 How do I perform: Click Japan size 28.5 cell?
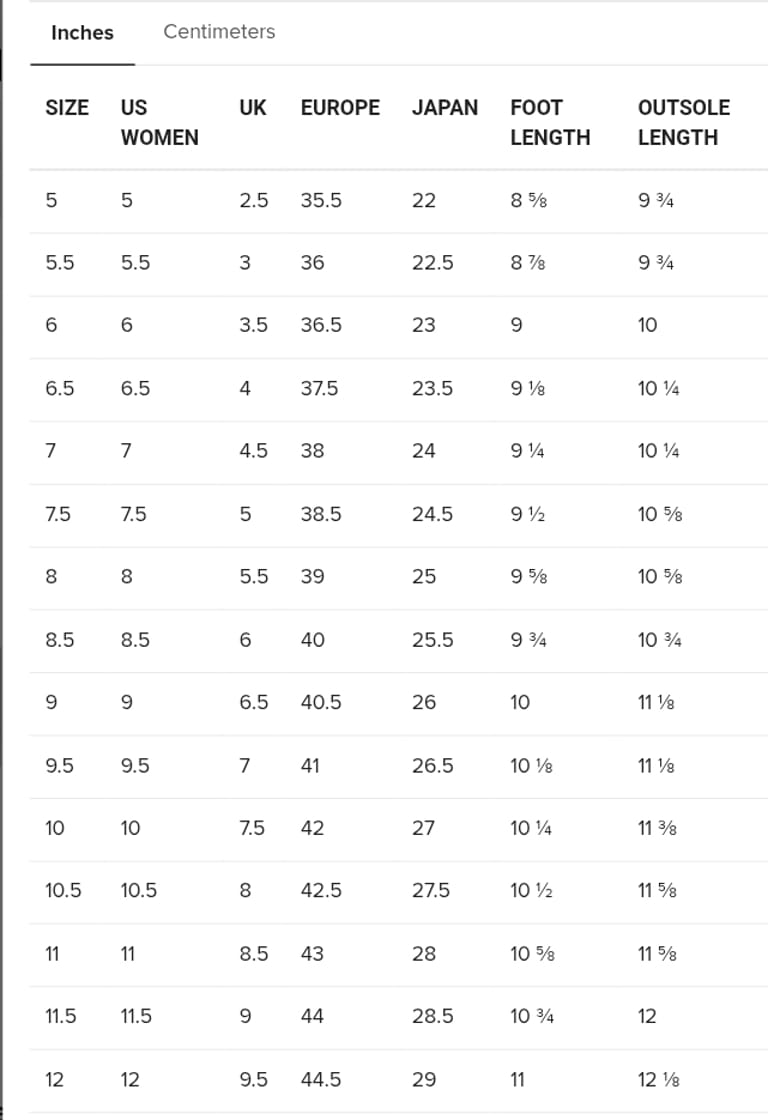432,1016
